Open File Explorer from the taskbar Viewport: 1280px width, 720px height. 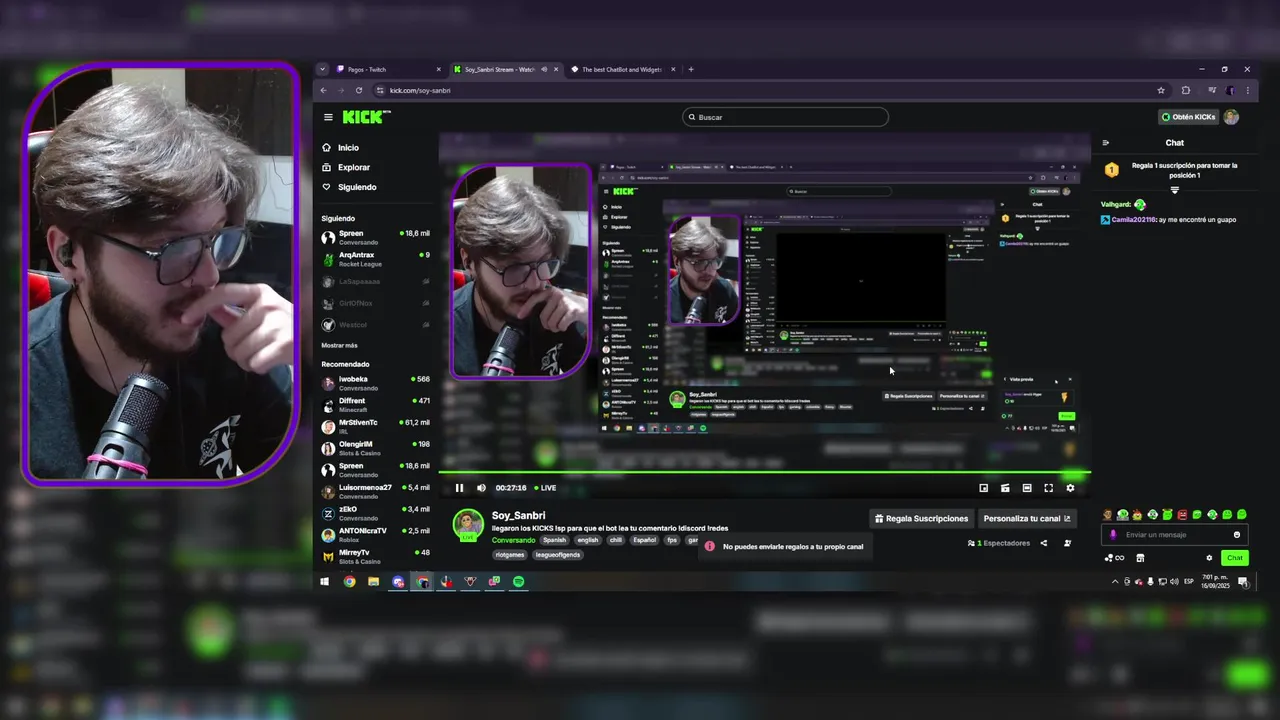coord(373,581)
